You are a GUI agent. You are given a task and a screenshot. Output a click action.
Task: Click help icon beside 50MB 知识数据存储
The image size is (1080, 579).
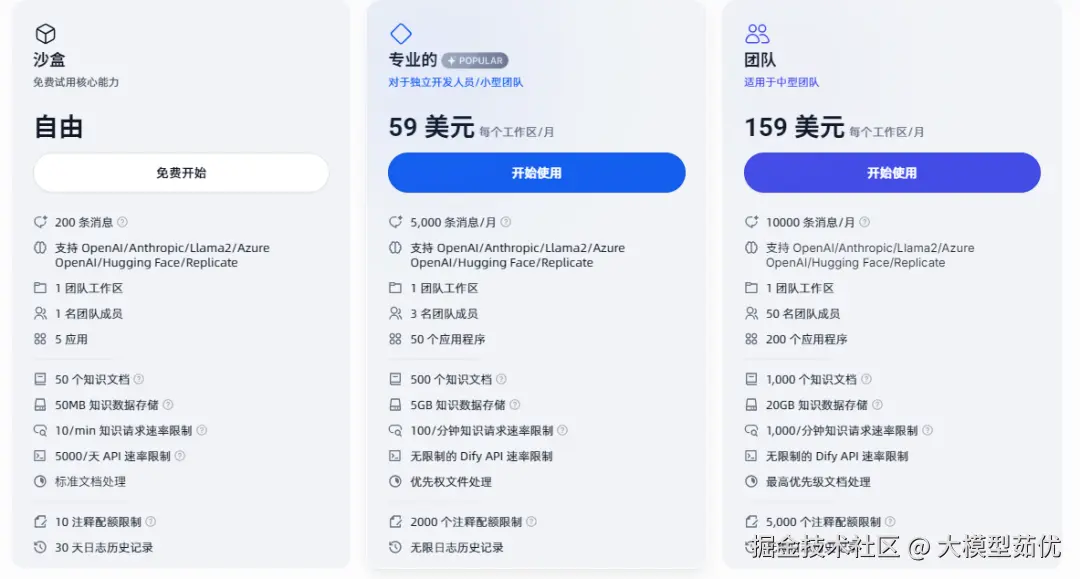point(168,405)
